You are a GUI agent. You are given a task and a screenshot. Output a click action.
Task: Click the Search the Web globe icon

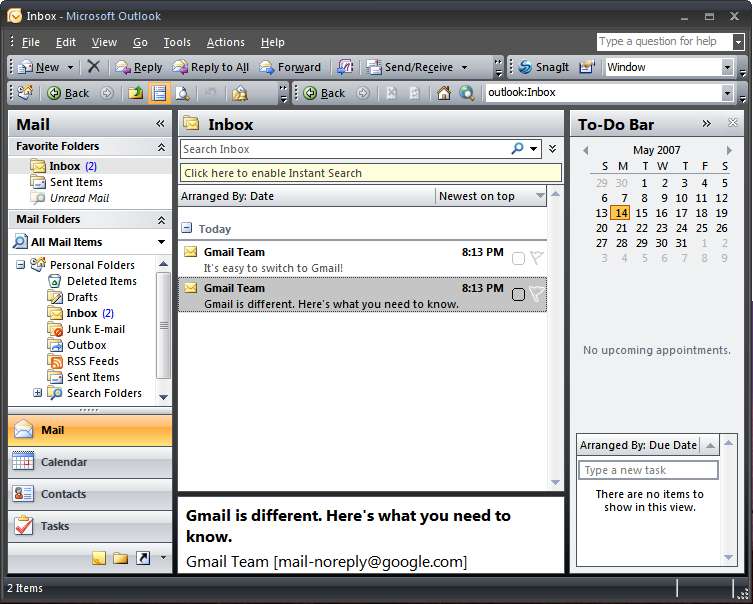pyautogui.click(x=467, y=93)
